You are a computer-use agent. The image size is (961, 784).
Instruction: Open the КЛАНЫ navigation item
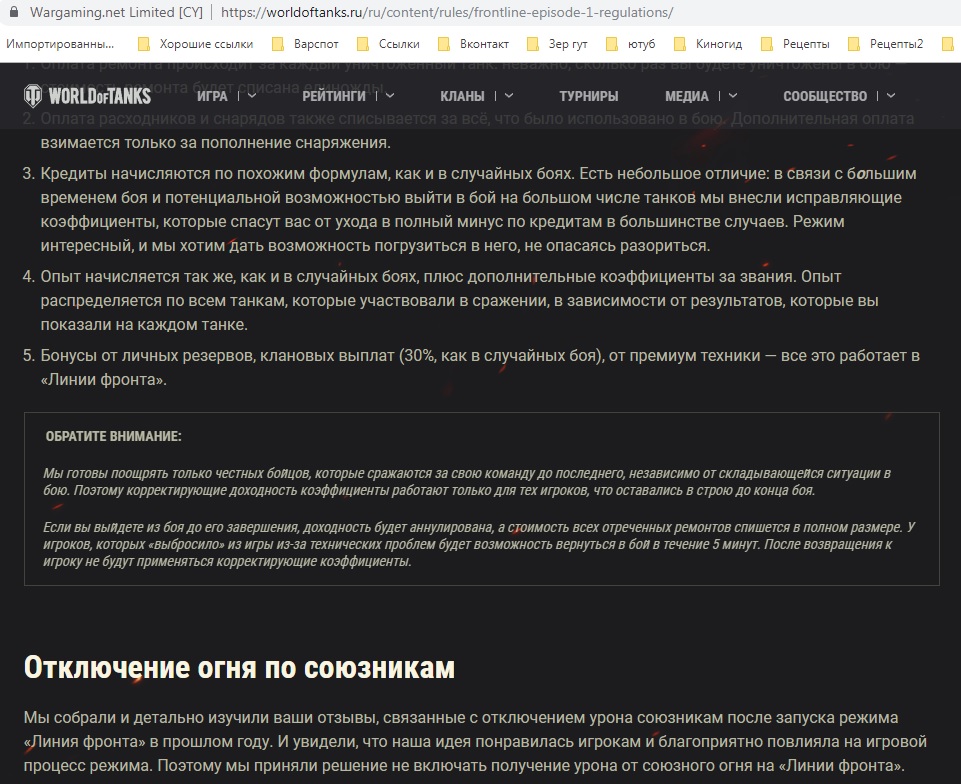coord(462,96)
